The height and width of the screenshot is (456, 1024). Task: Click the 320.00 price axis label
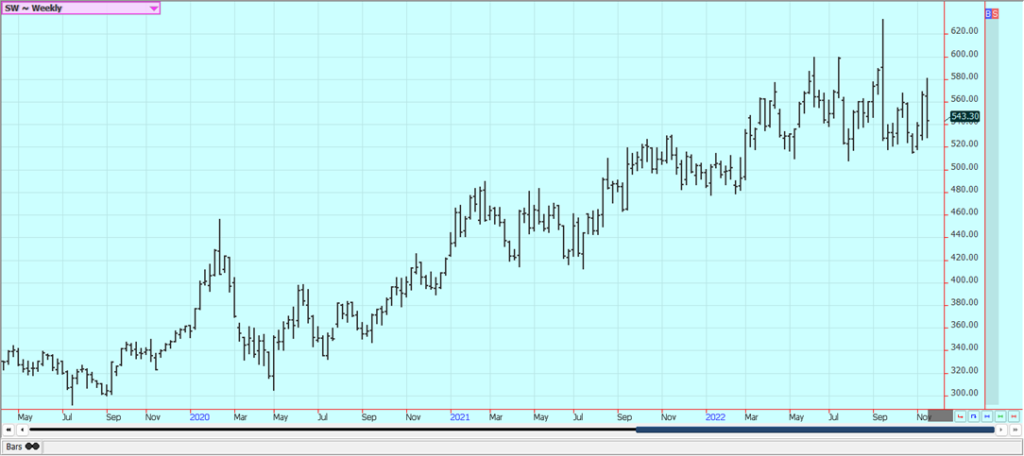(x=964, y=370)
